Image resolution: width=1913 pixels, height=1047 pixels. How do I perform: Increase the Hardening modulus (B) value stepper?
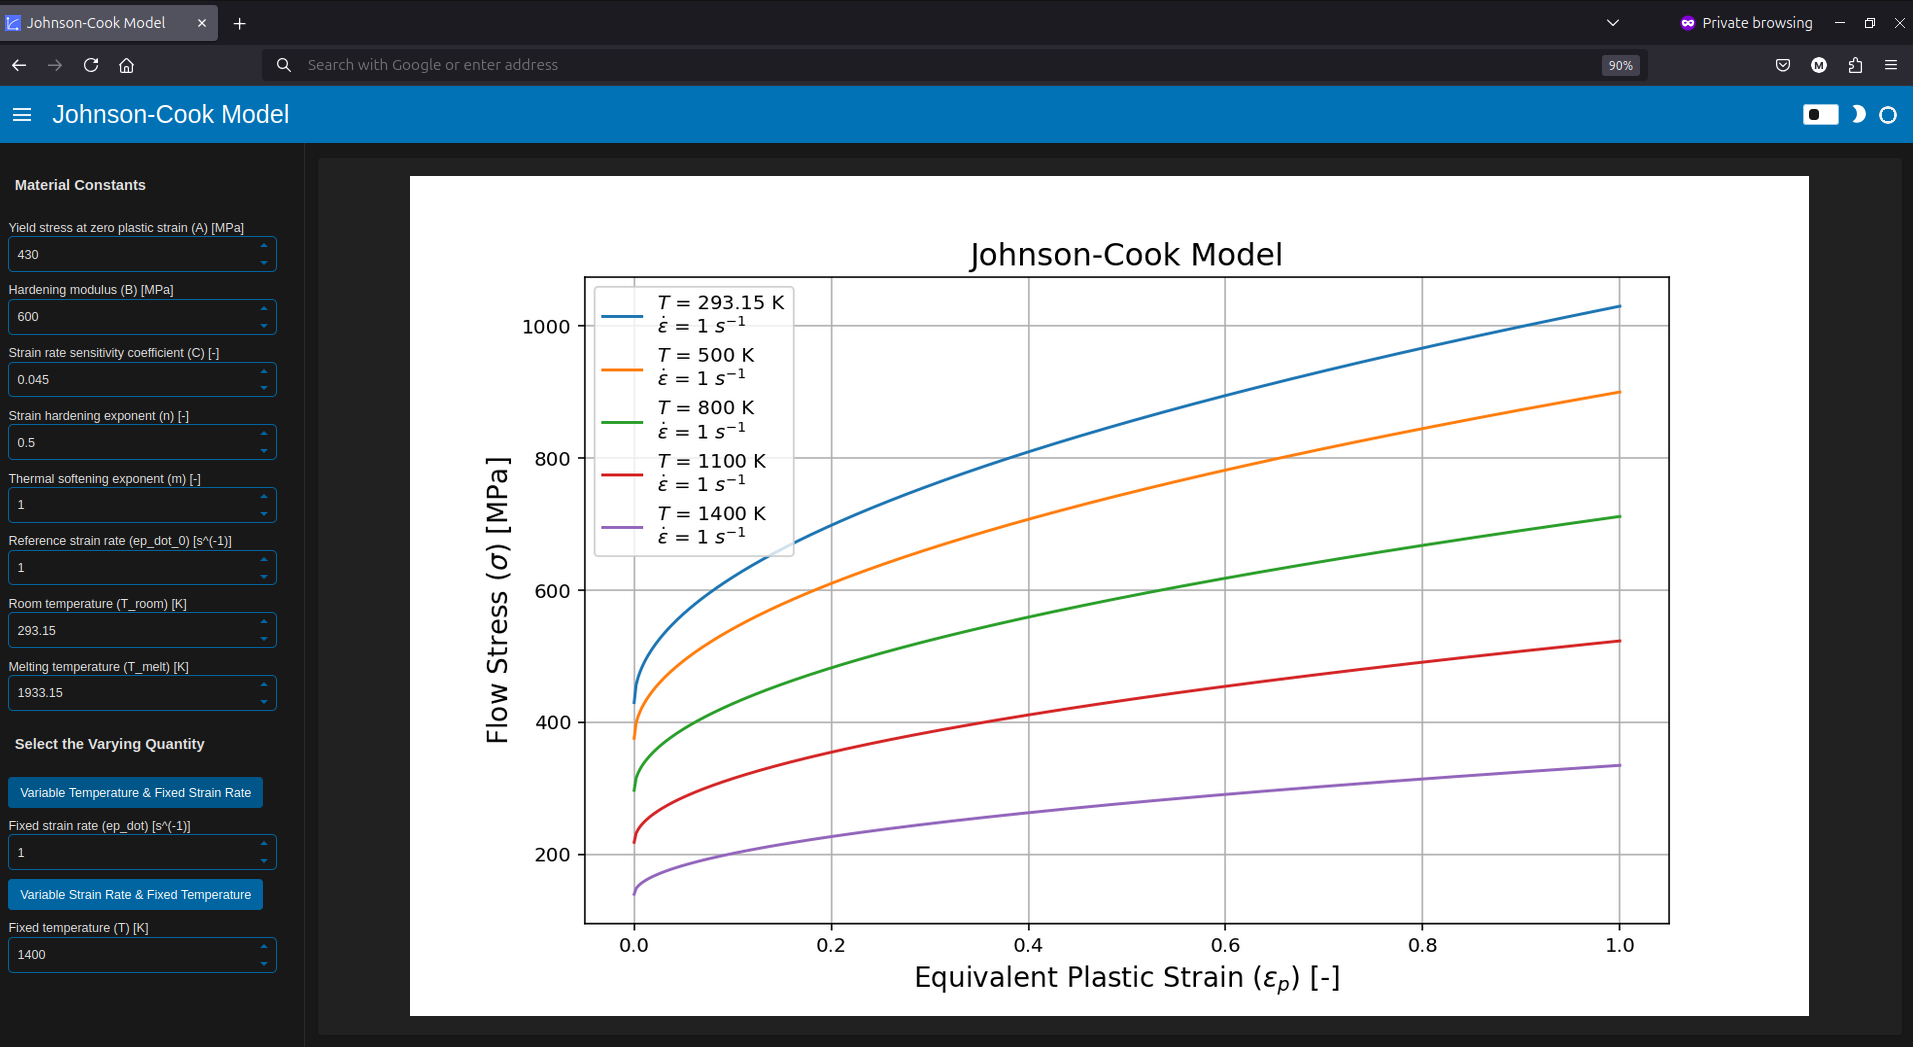click(264, 309)
